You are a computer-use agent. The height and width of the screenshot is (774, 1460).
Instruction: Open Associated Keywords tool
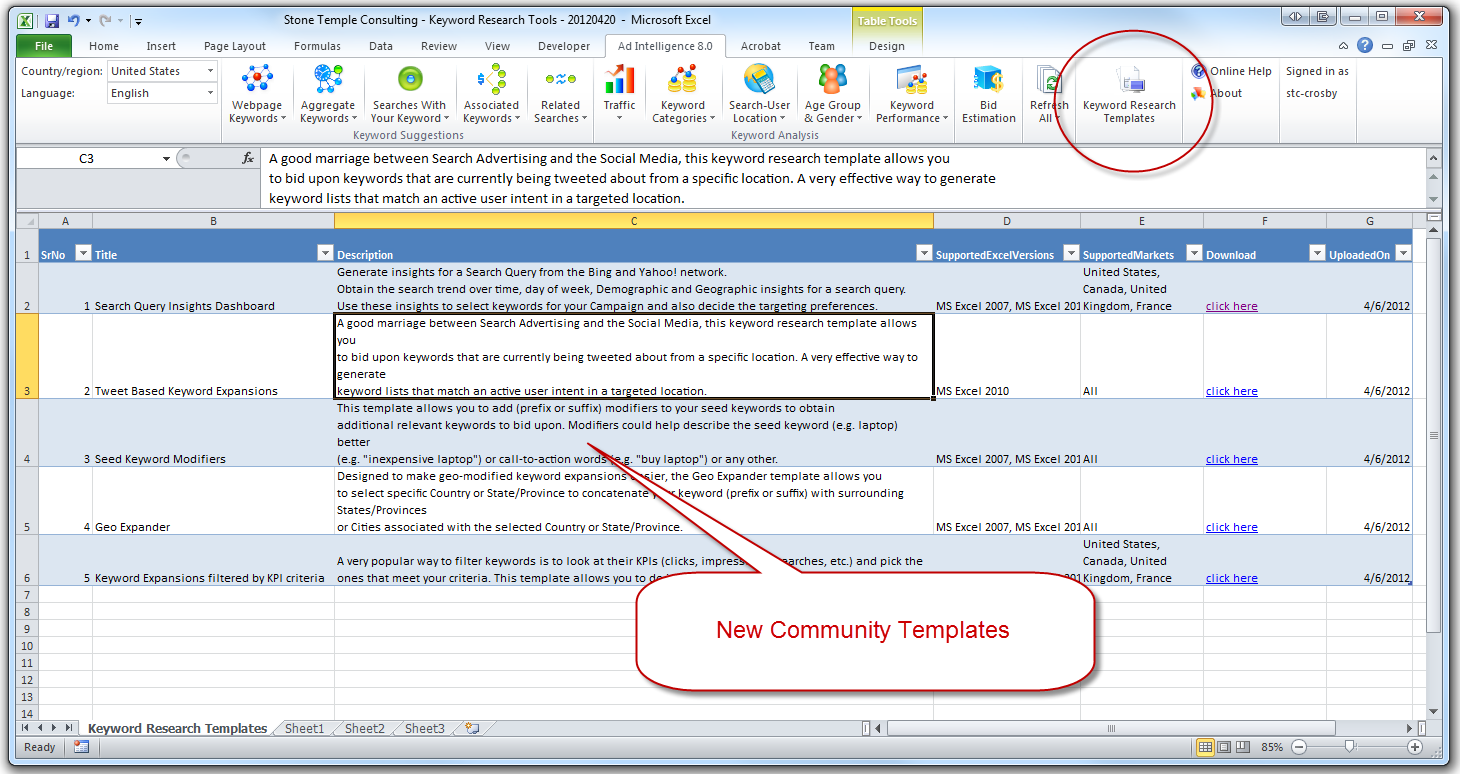pos(491,94)
